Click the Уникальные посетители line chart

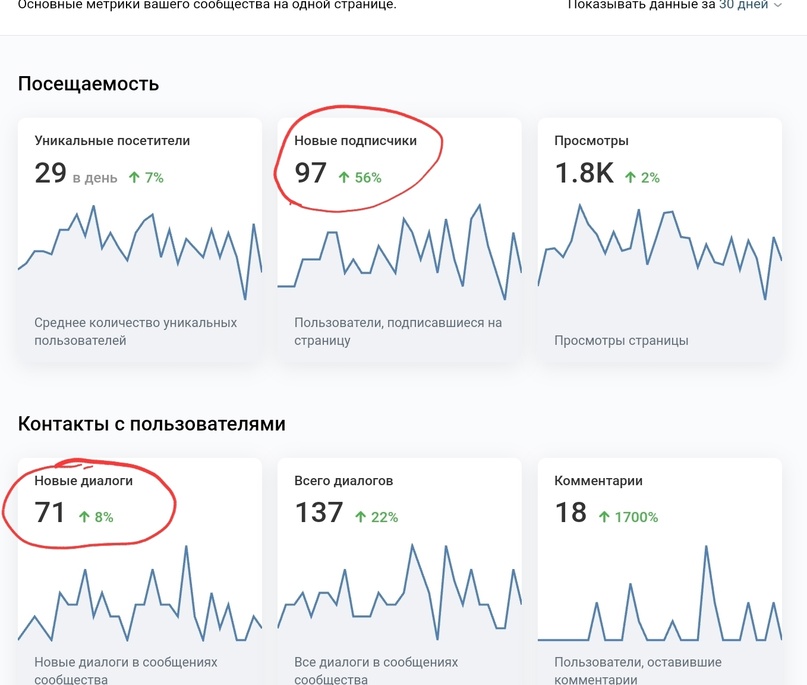click(x=140, y=250)
